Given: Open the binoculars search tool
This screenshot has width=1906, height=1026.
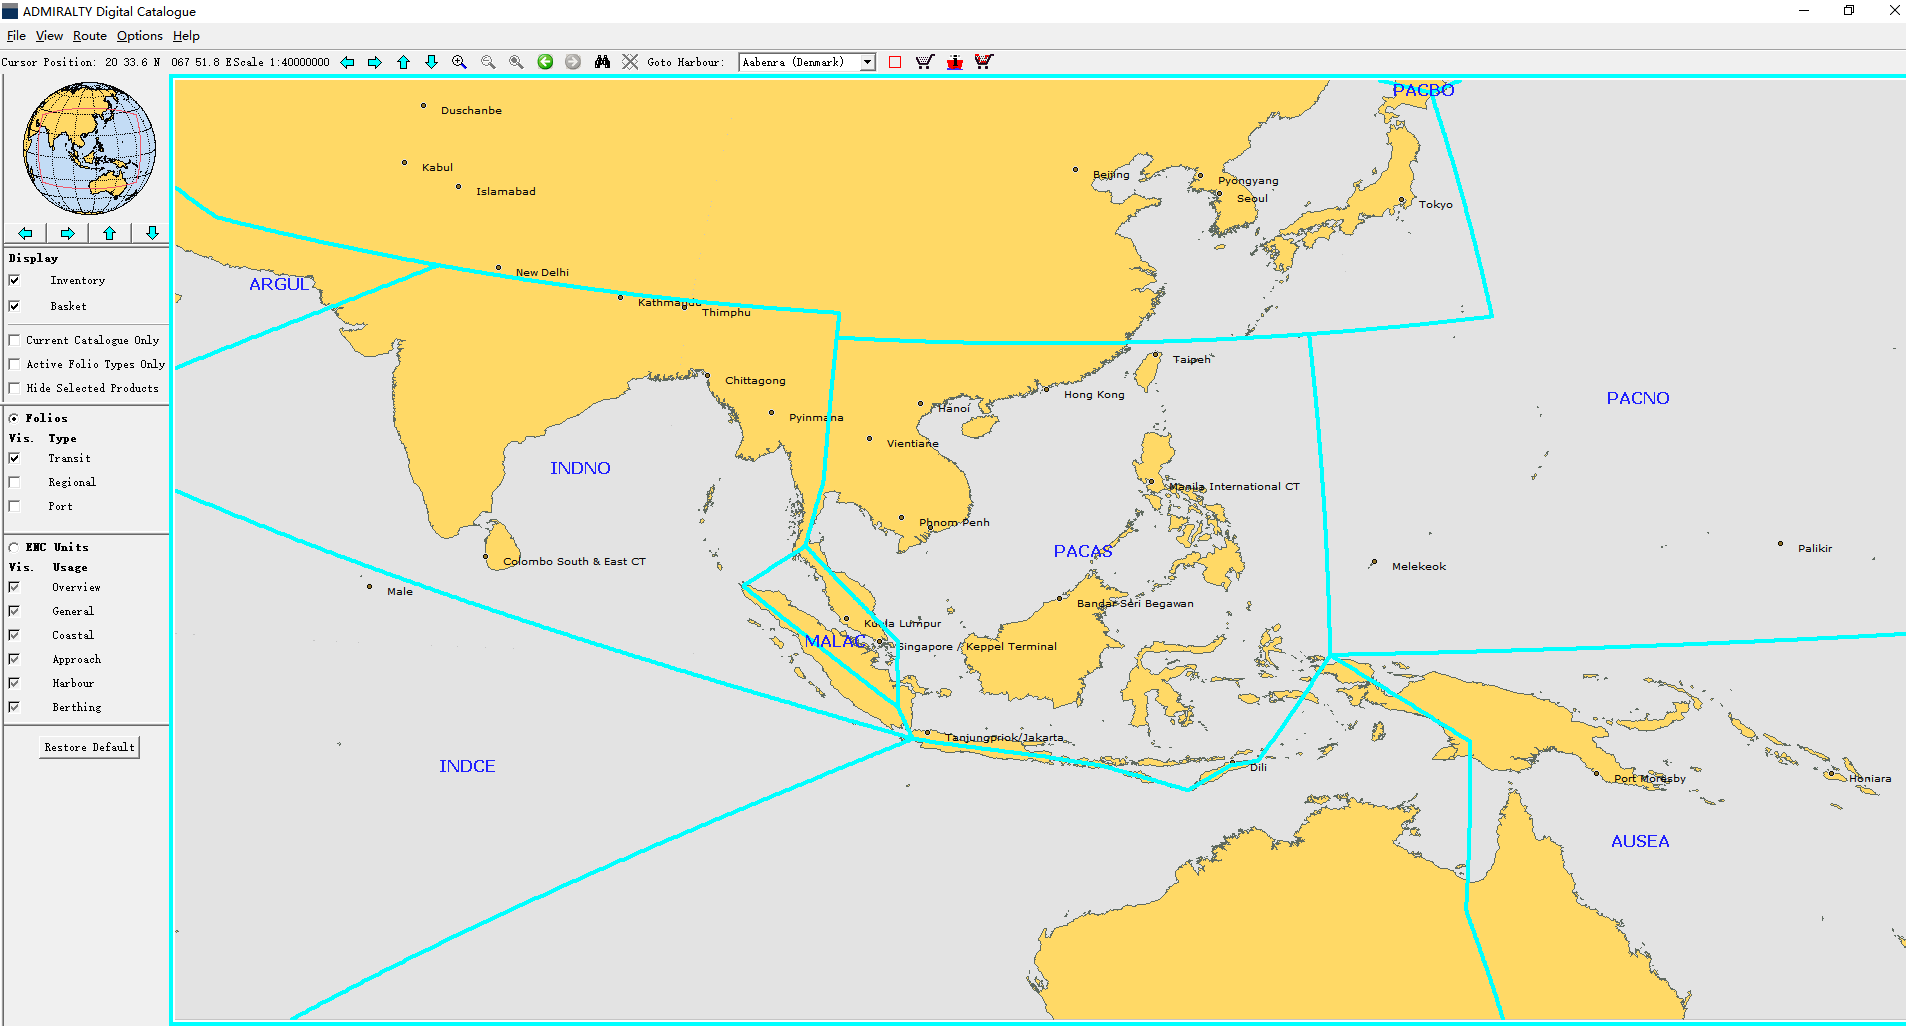Looking at the screenshot, I should pos(602,62).
